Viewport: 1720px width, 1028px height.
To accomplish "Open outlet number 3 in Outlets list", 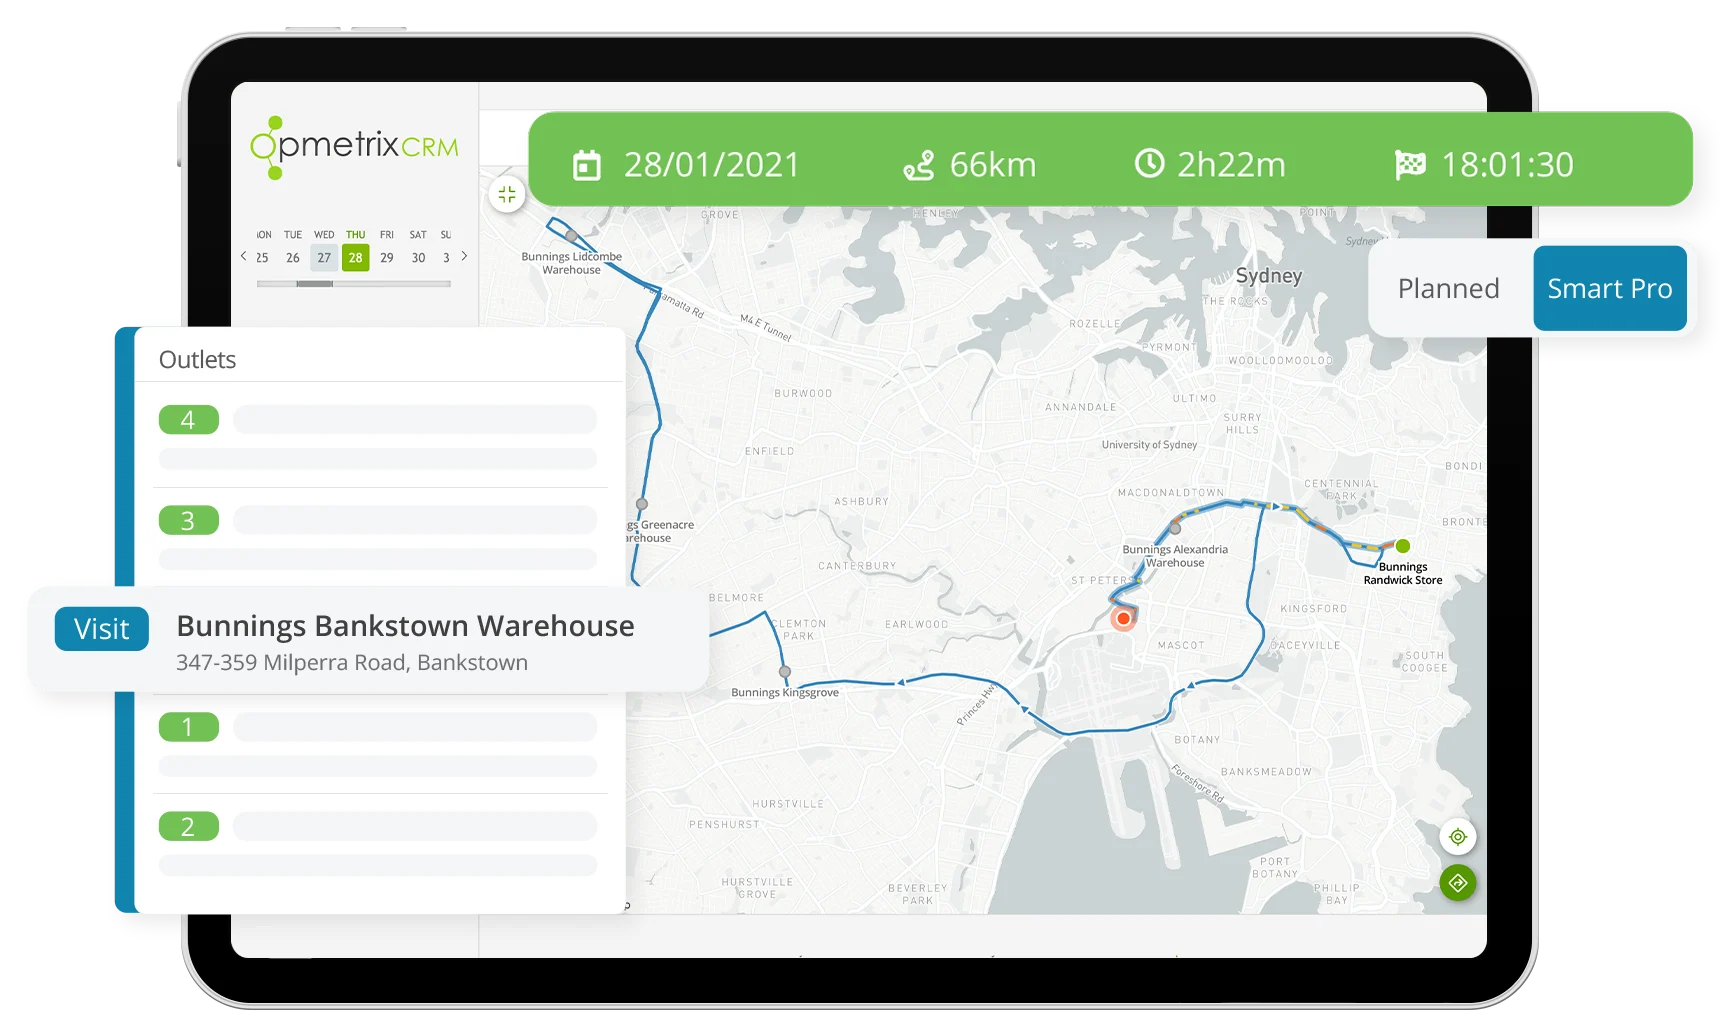I will 188,521.
